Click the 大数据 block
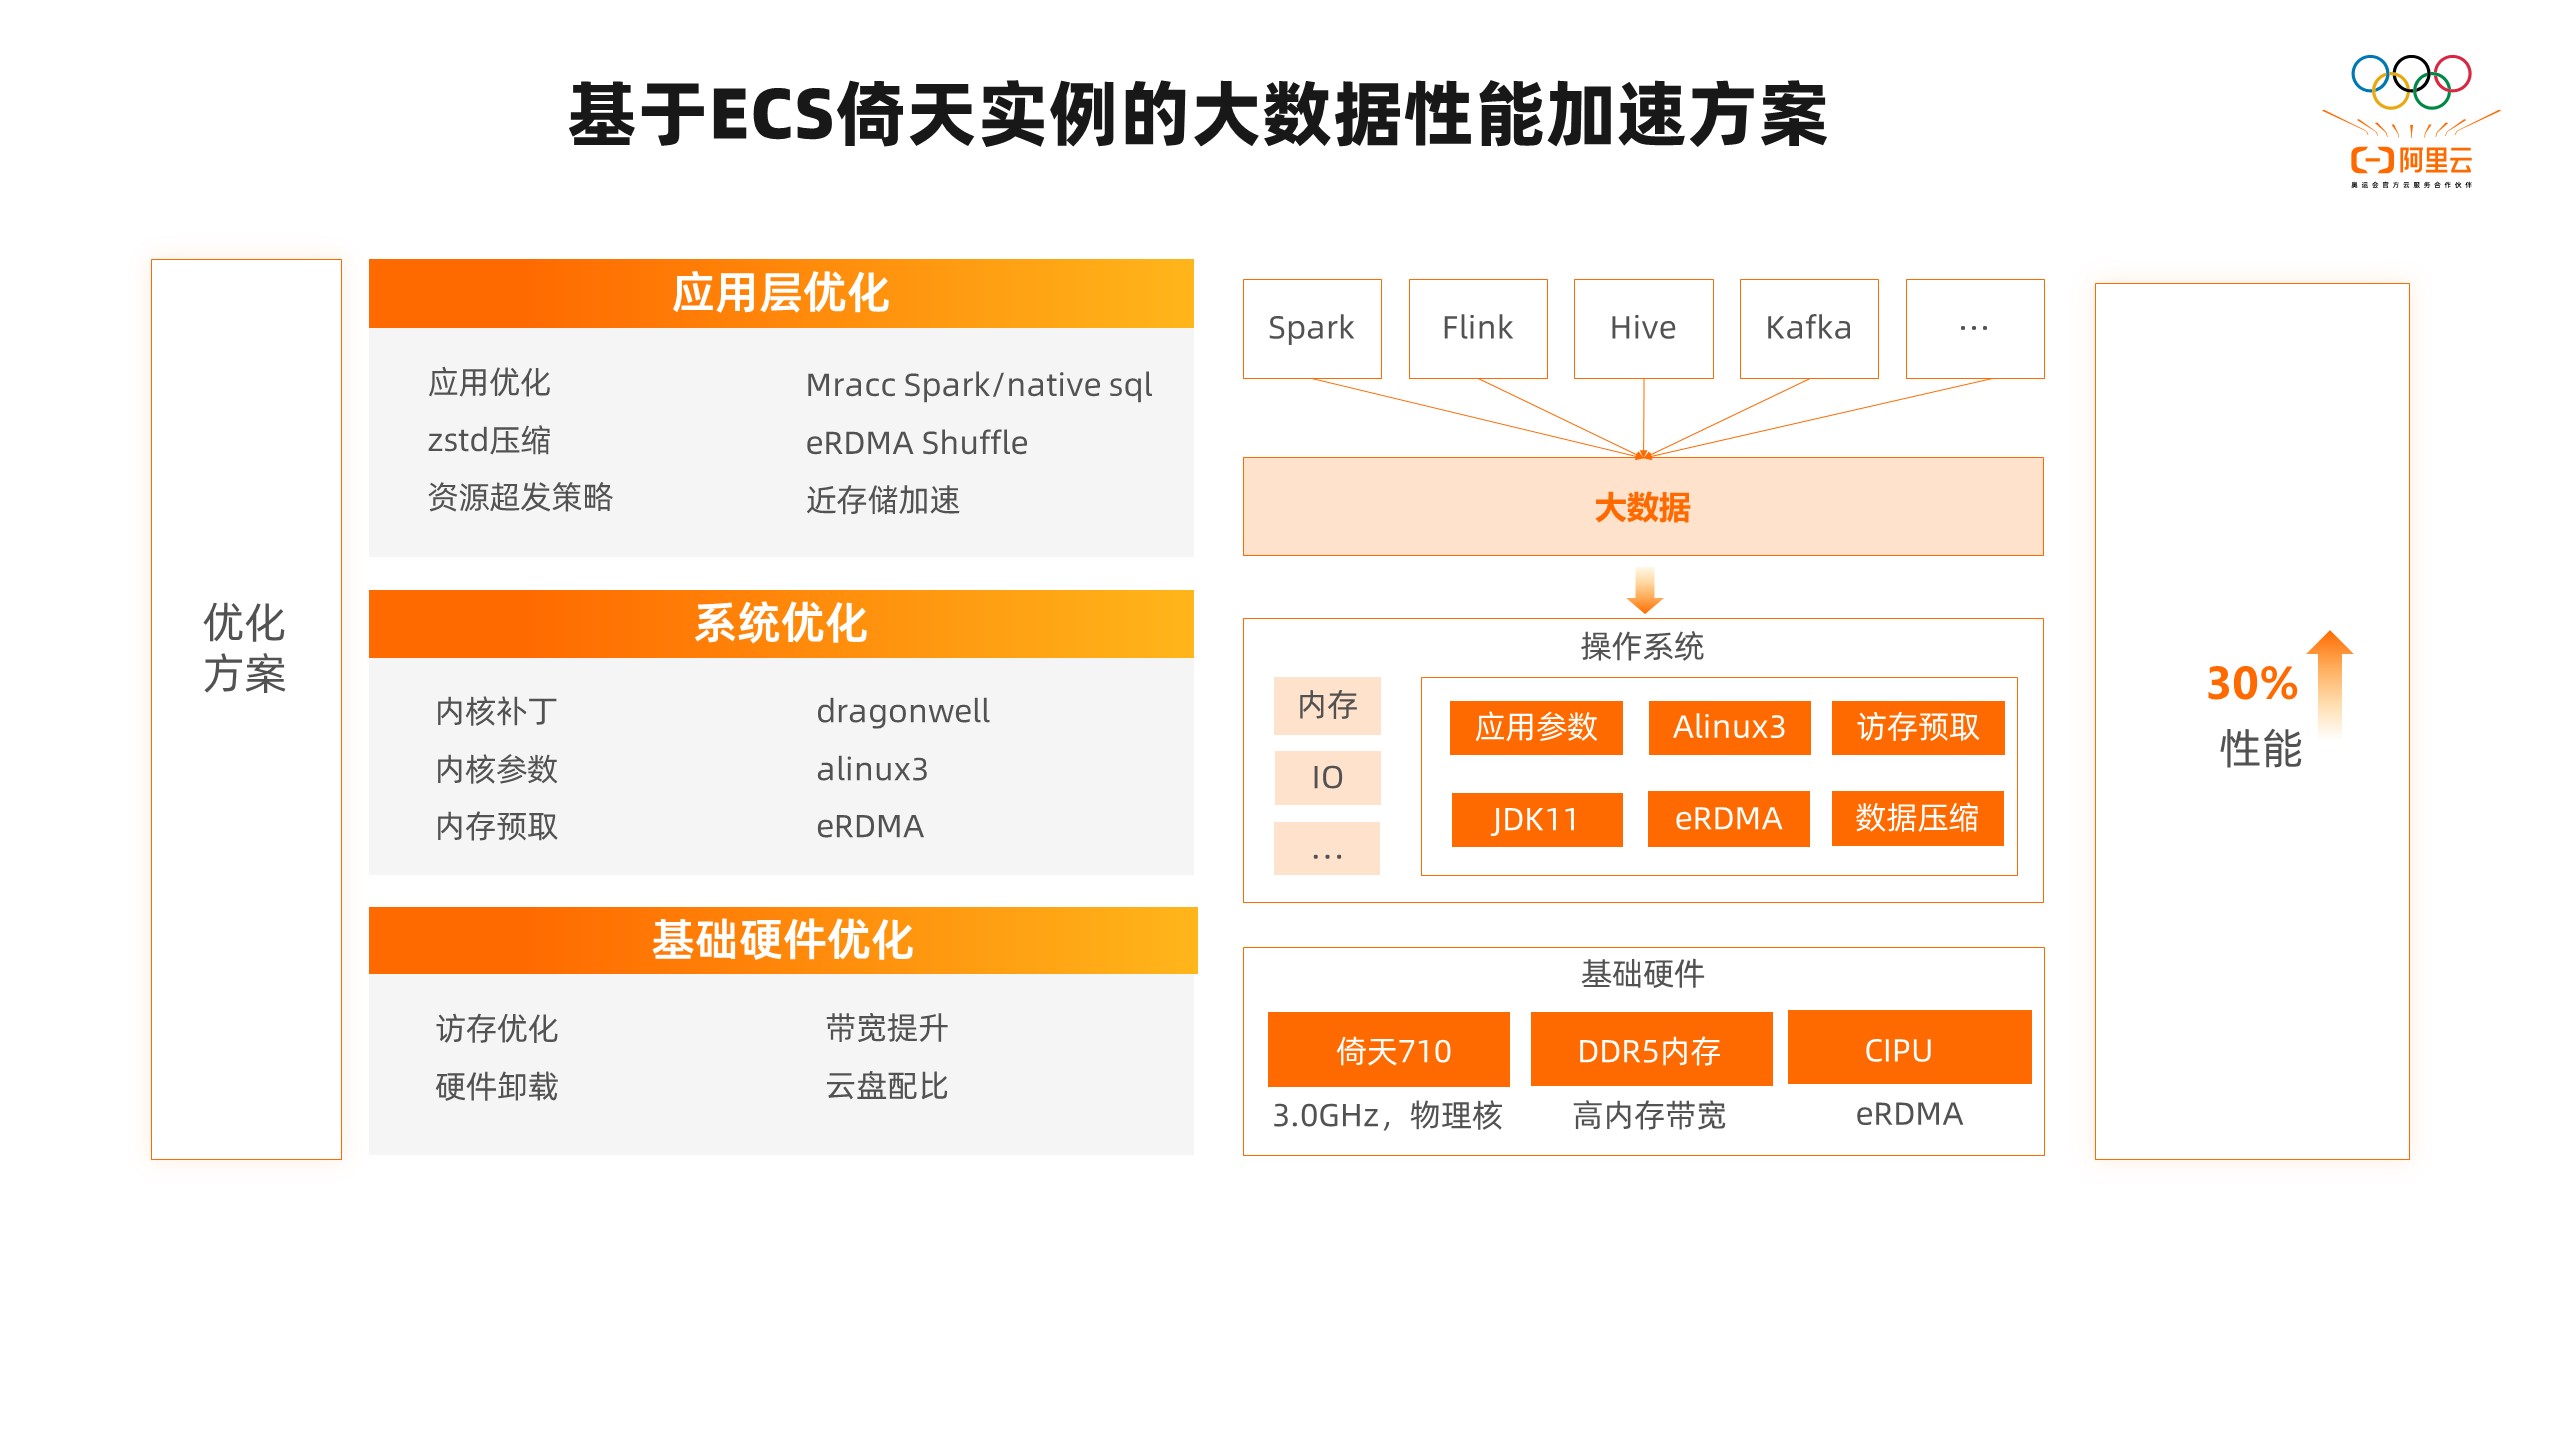Image resolution: width=2560 pixels, height=1440 pixels. [1643, 506]
